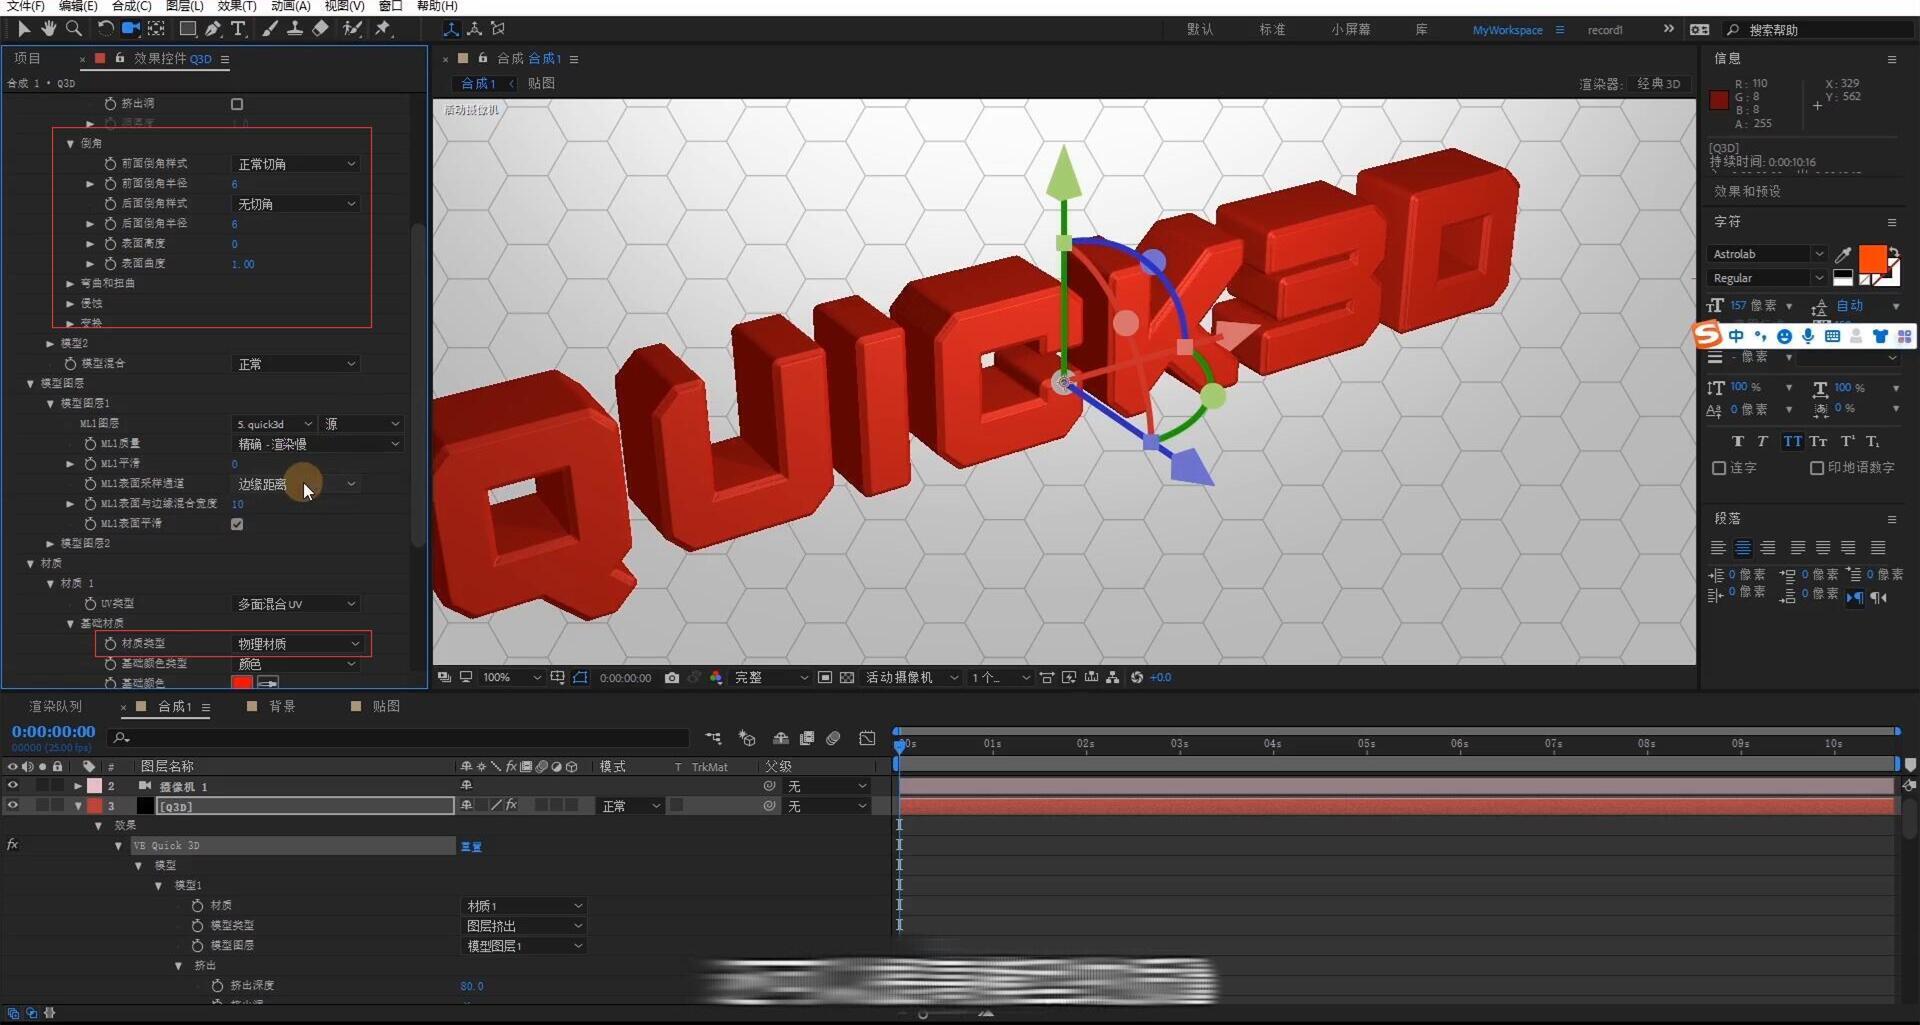The width and height of the screenshot is (1920, 1025).
Task: Select the Pen tool
Action: click(x=213, y=29)
